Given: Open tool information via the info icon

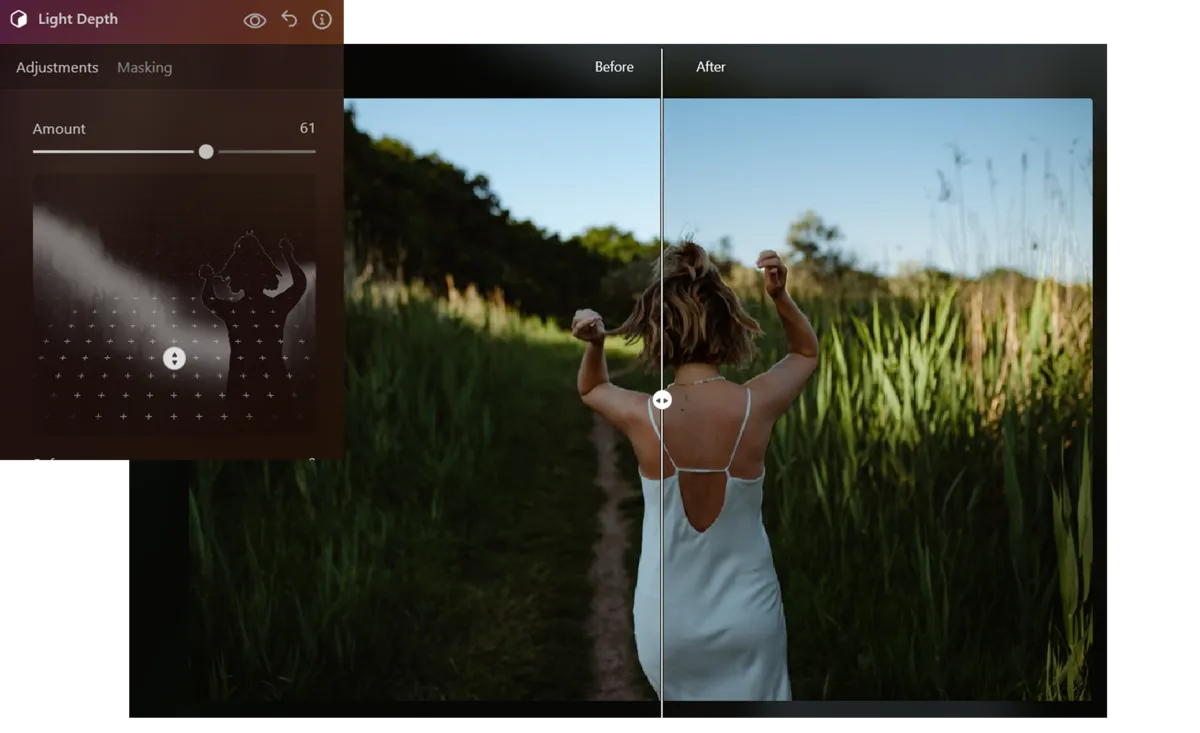Looking at the screenshot, I should 322,19.
